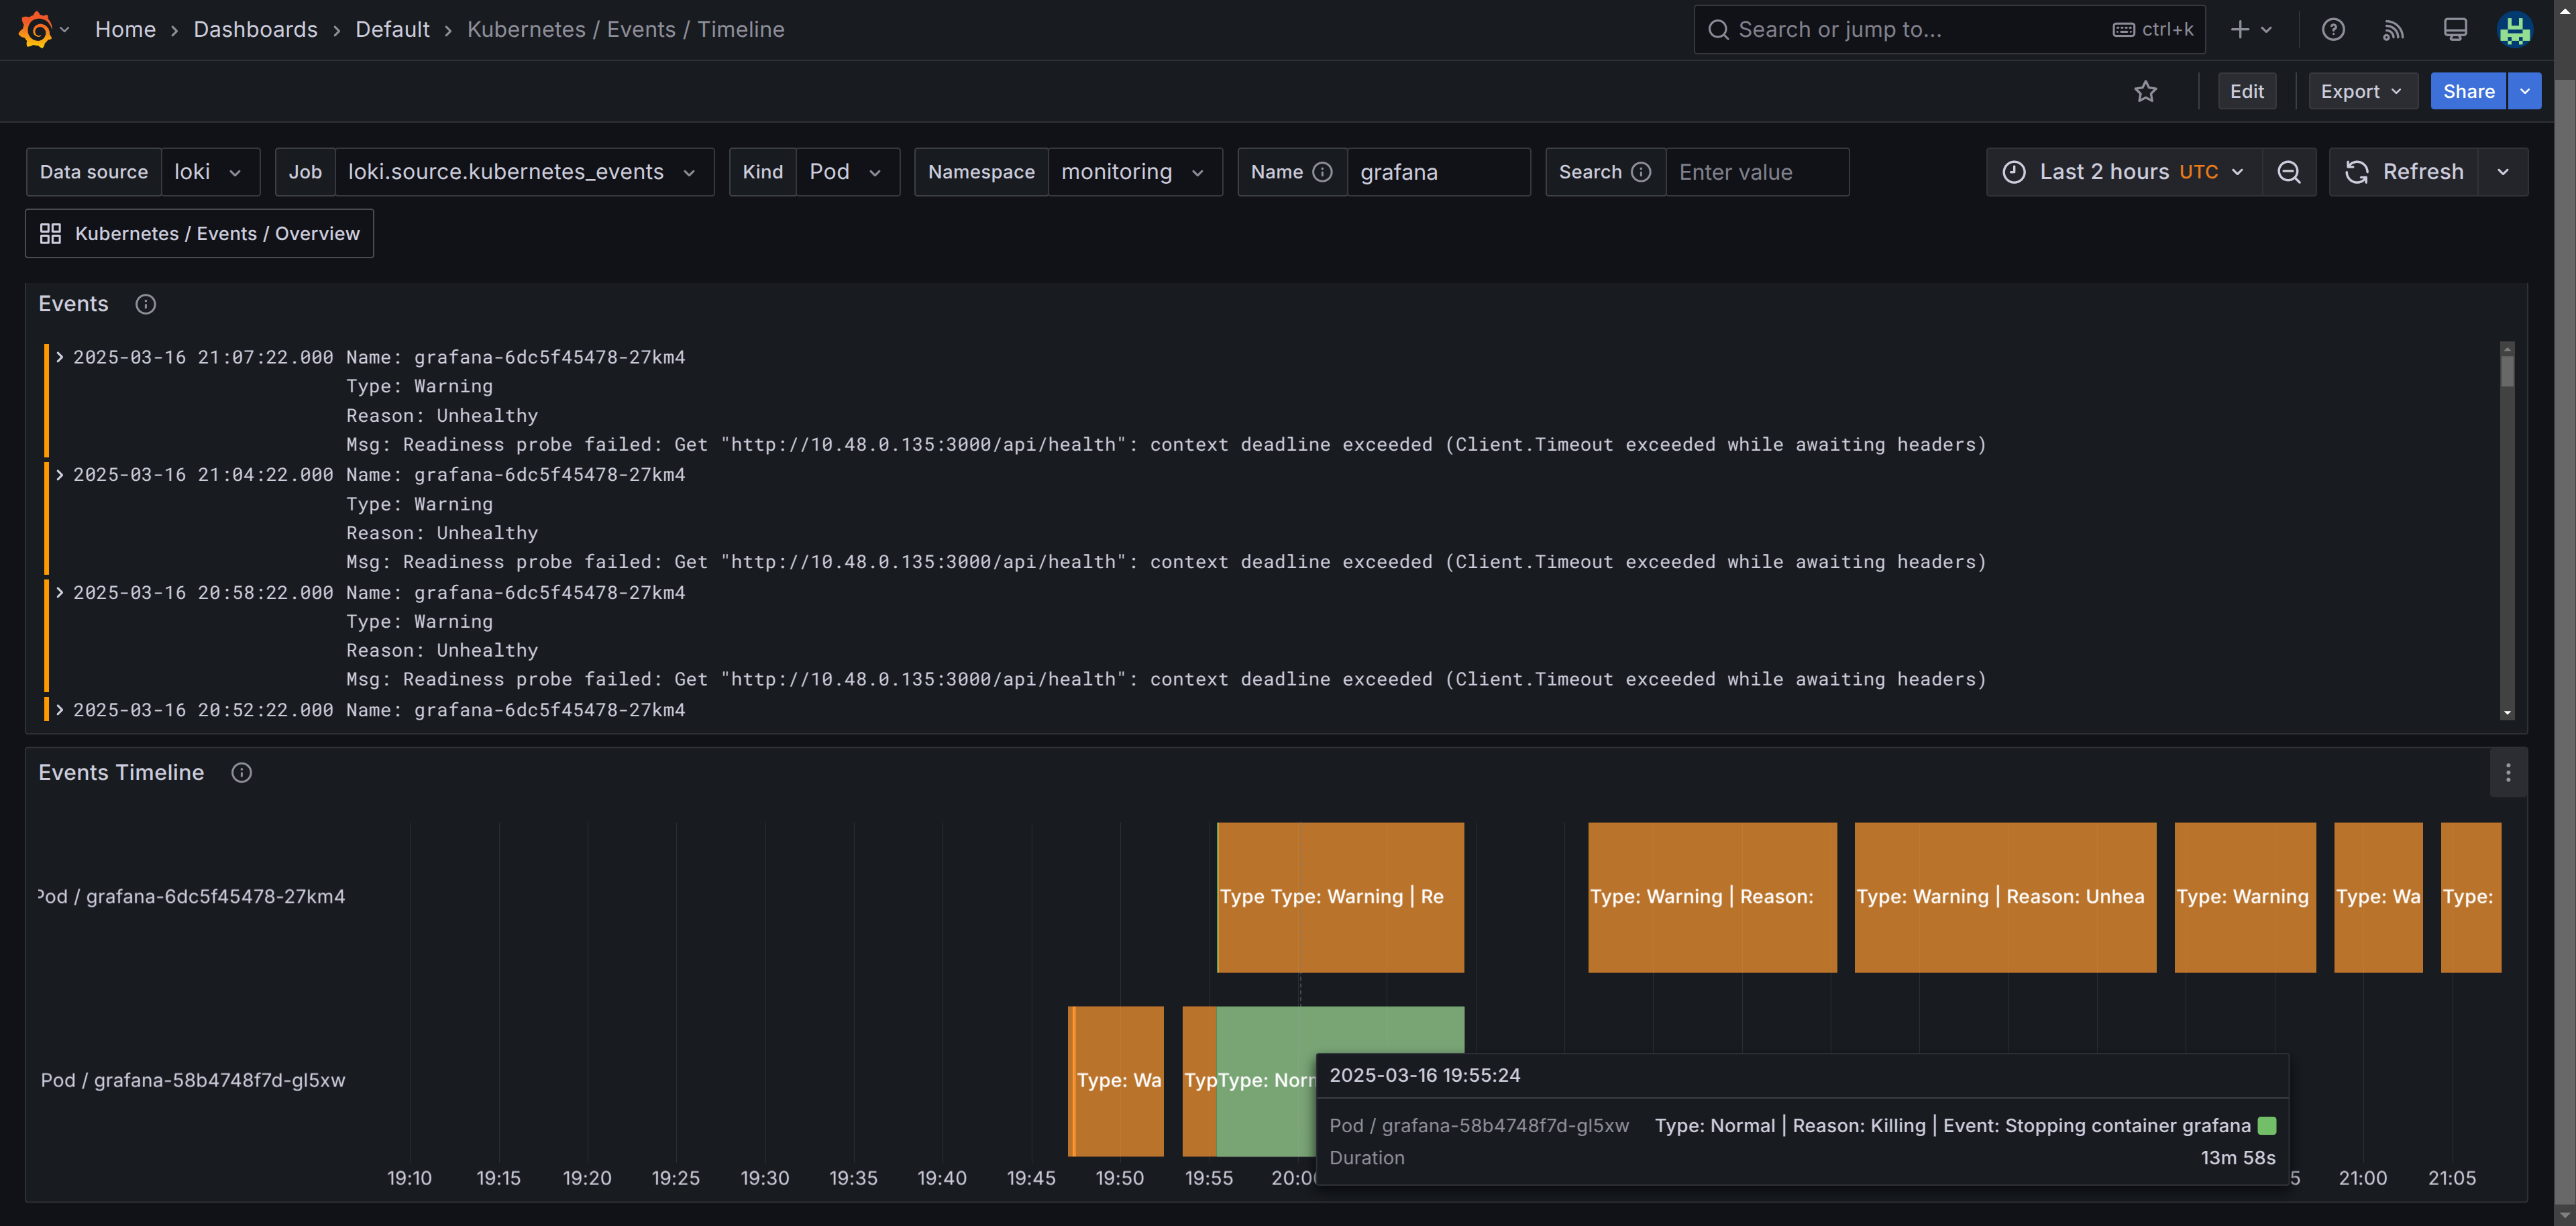Zoom out the time range with the magnifier
Viewport: 2576px width, 1226px height.
point(2289,171)
